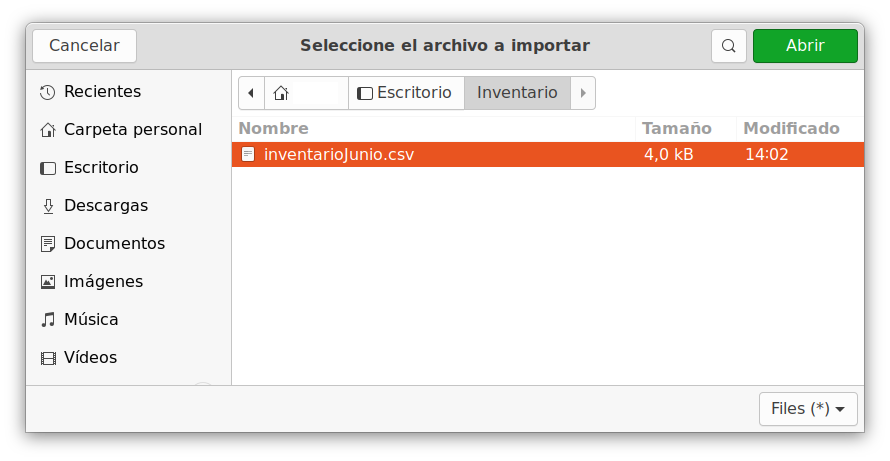Click the breadcrumb path forward arrow
890x461 pixels.
[583, 93]
